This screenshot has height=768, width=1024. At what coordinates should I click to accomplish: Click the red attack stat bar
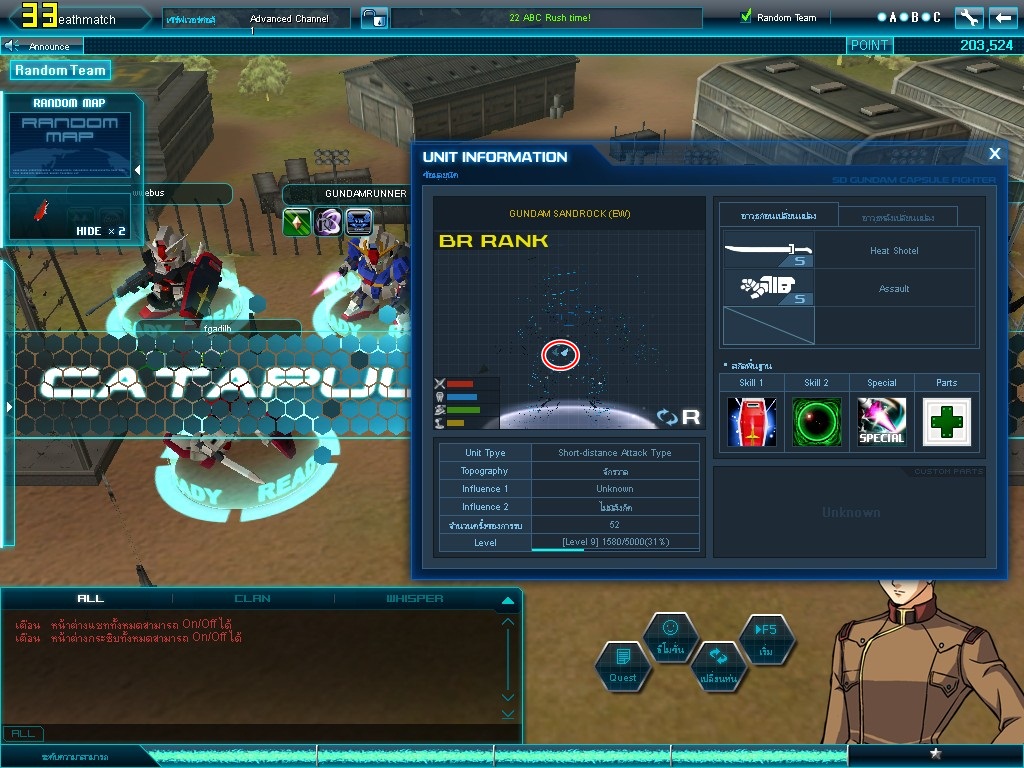pyautogui.click(x=460, y=383)
